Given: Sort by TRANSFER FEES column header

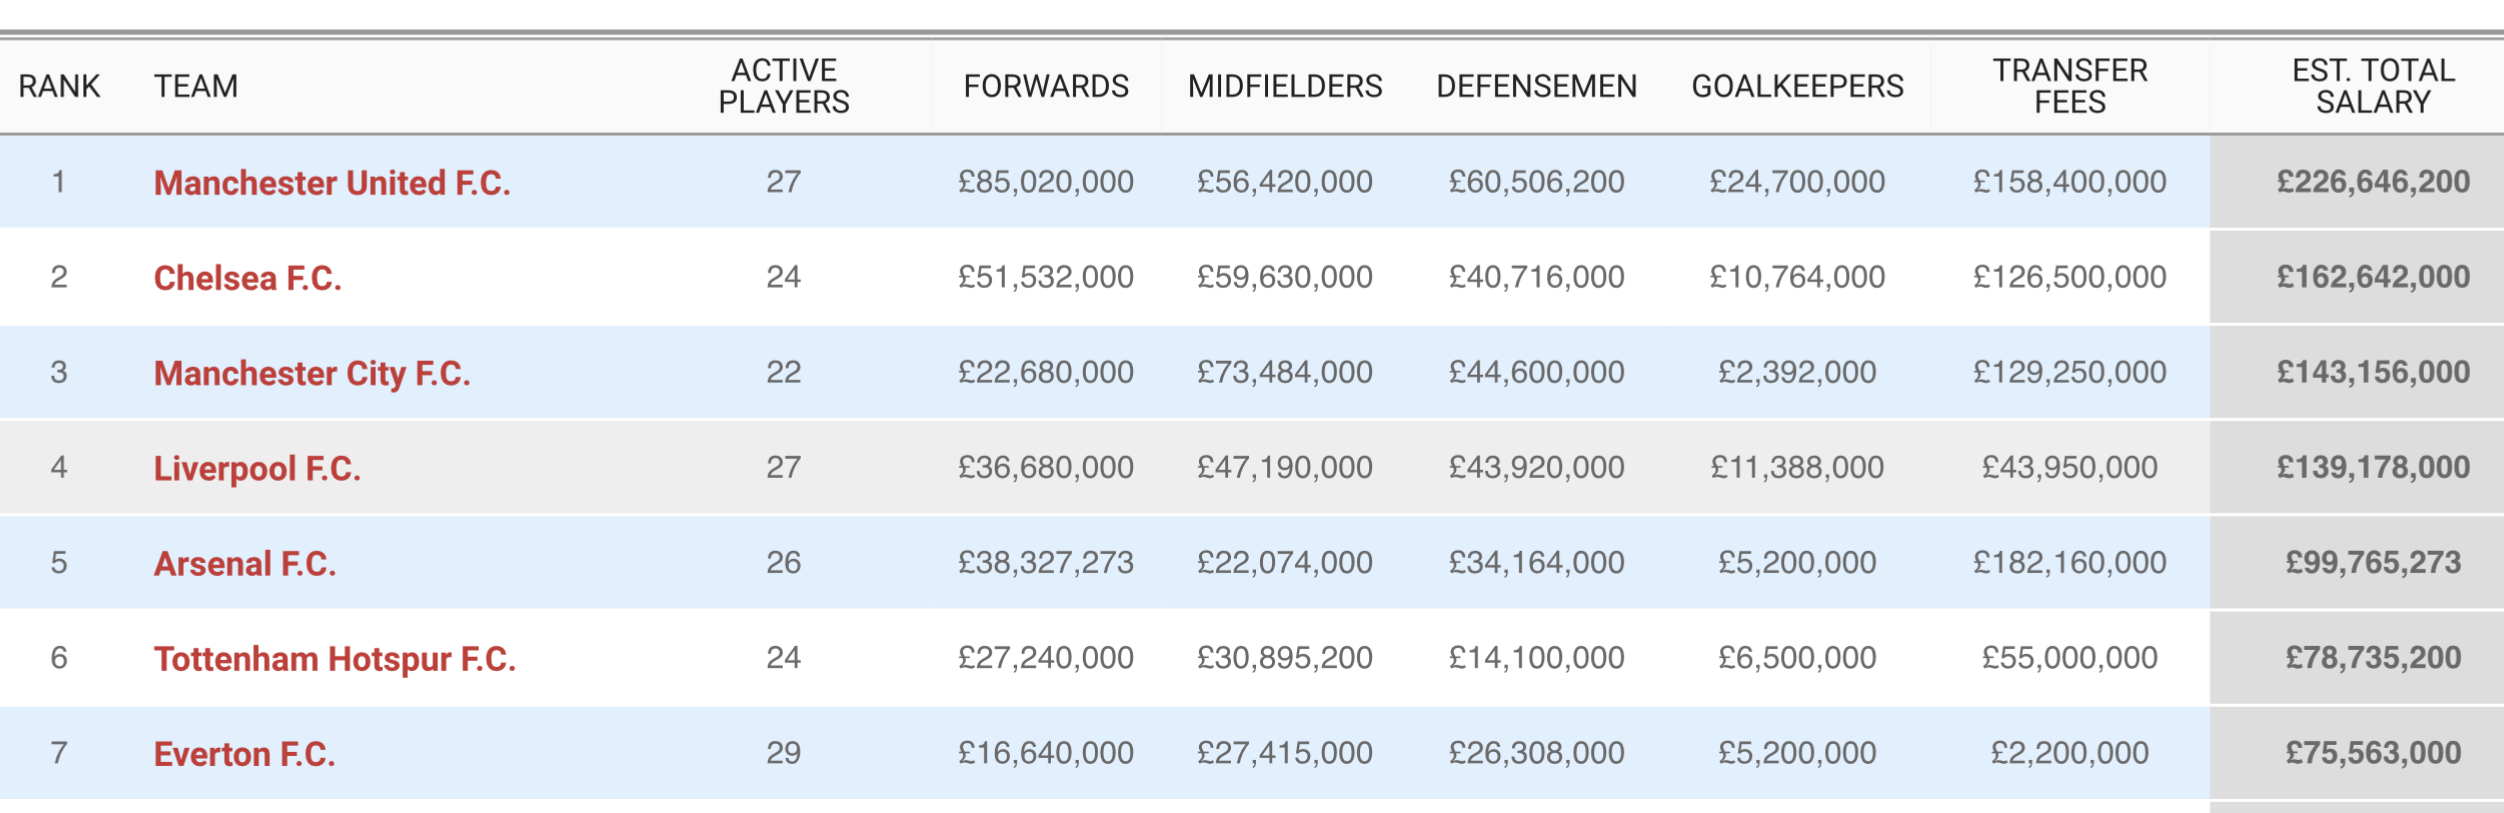Looking at the screenshot, I should [x=2070, y=86].
